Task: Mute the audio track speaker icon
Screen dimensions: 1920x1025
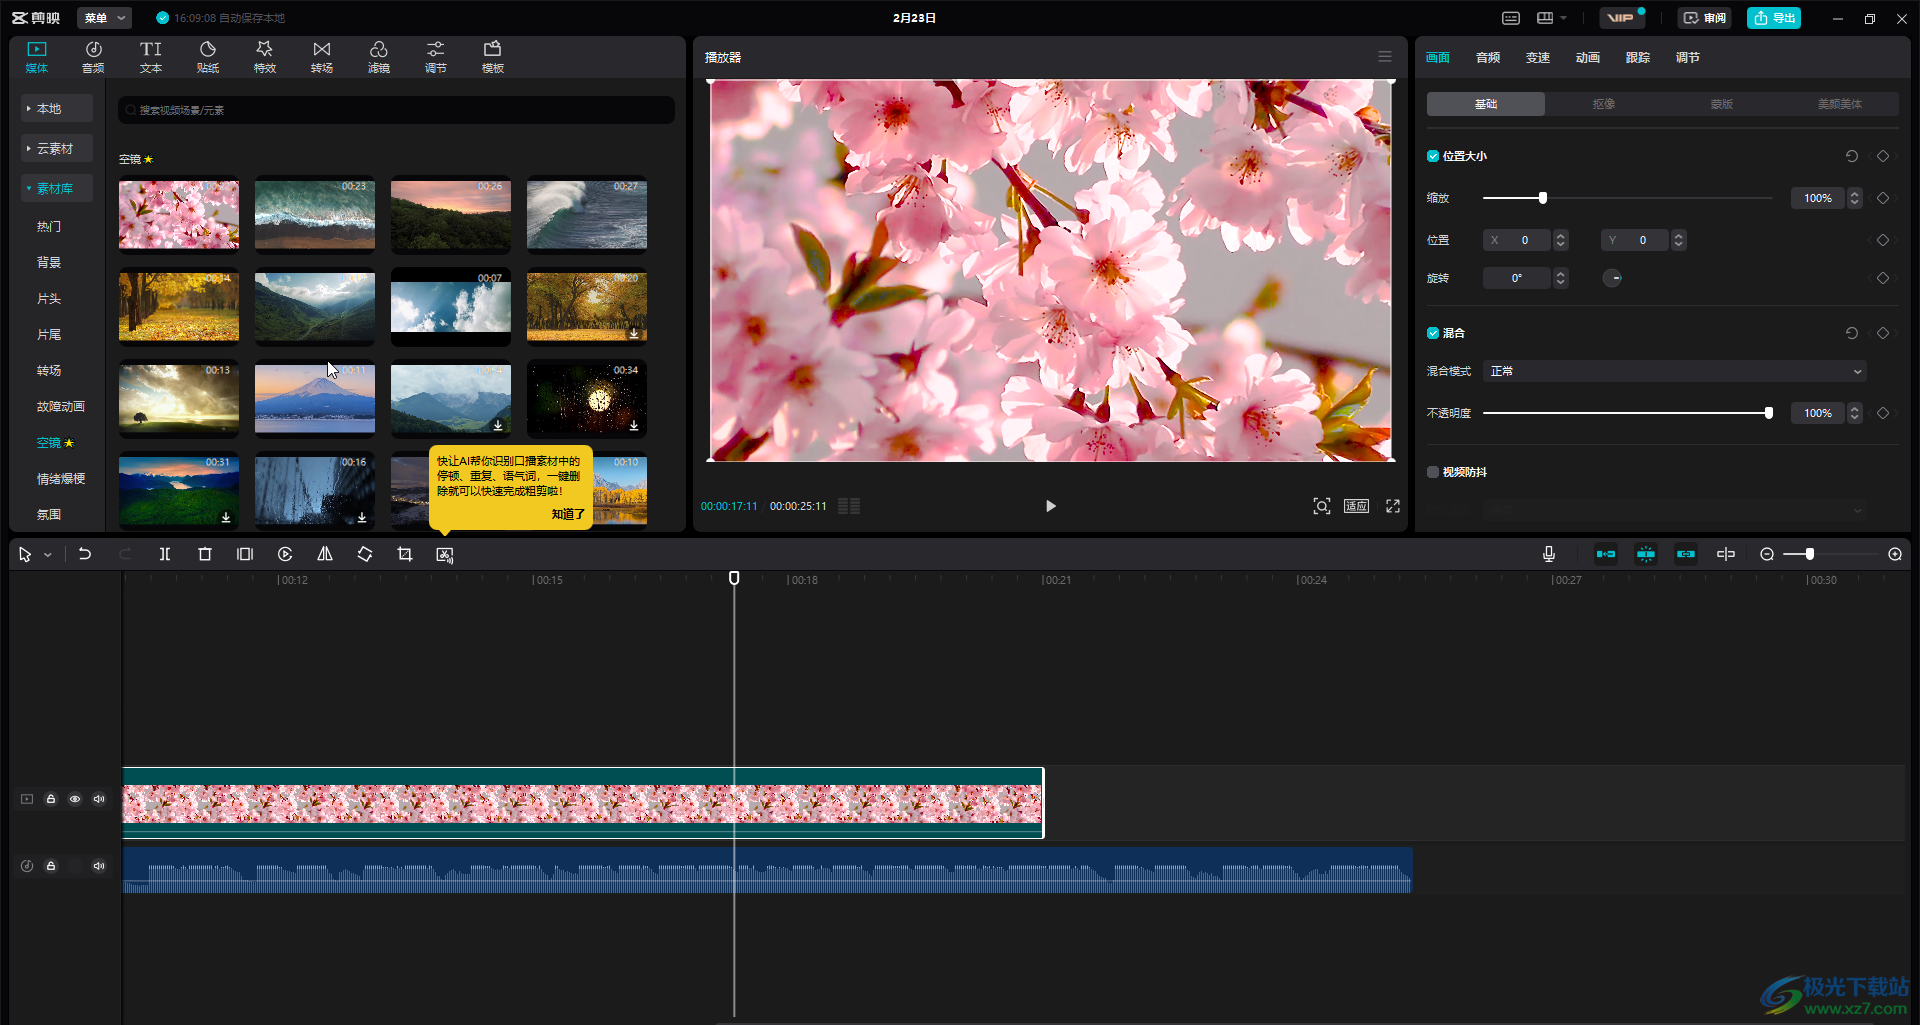Action: [99, 866]
